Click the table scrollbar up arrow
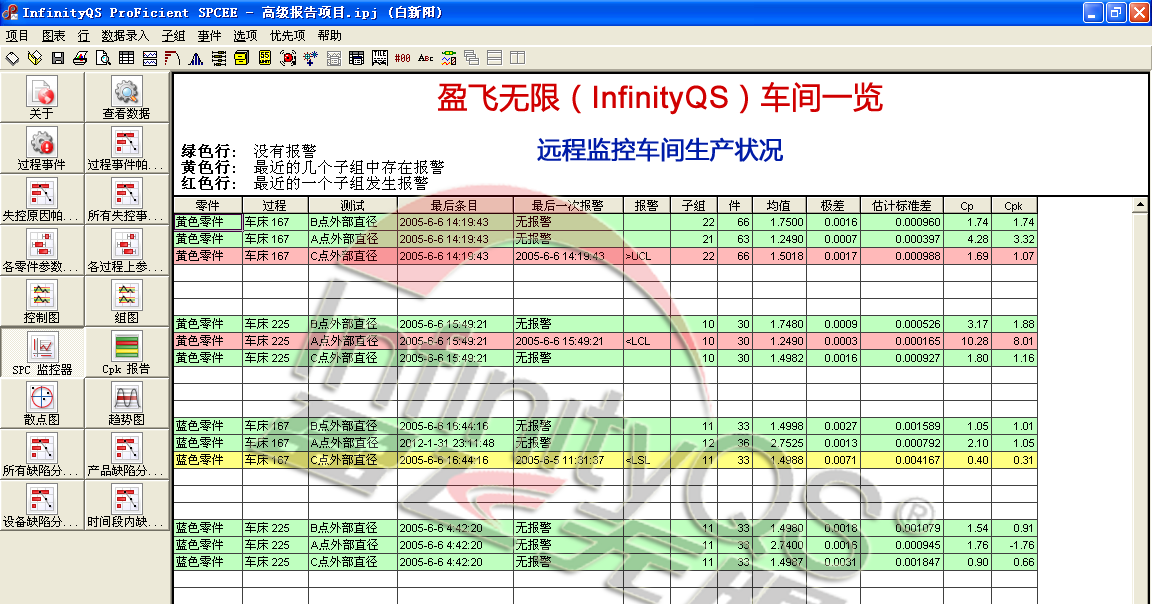Viewport: 1152px width, 604px height. click(1140, 205)
